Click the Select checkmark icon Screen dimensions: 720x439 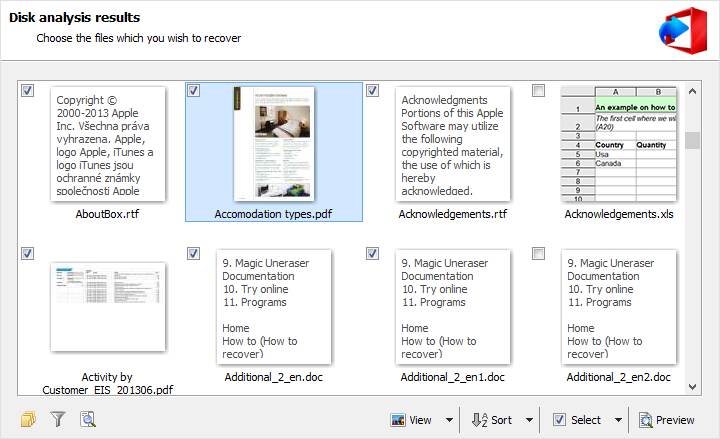click(x=559, y=420)
